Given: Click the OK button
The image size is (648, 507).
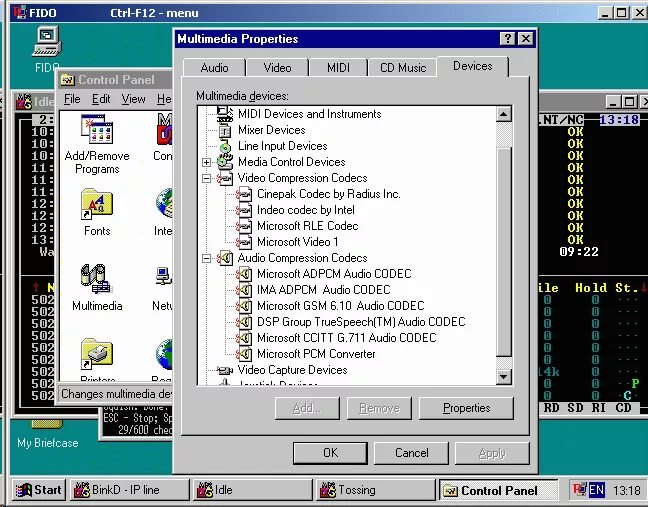Looking at the screenshot, I should point(330,453).
